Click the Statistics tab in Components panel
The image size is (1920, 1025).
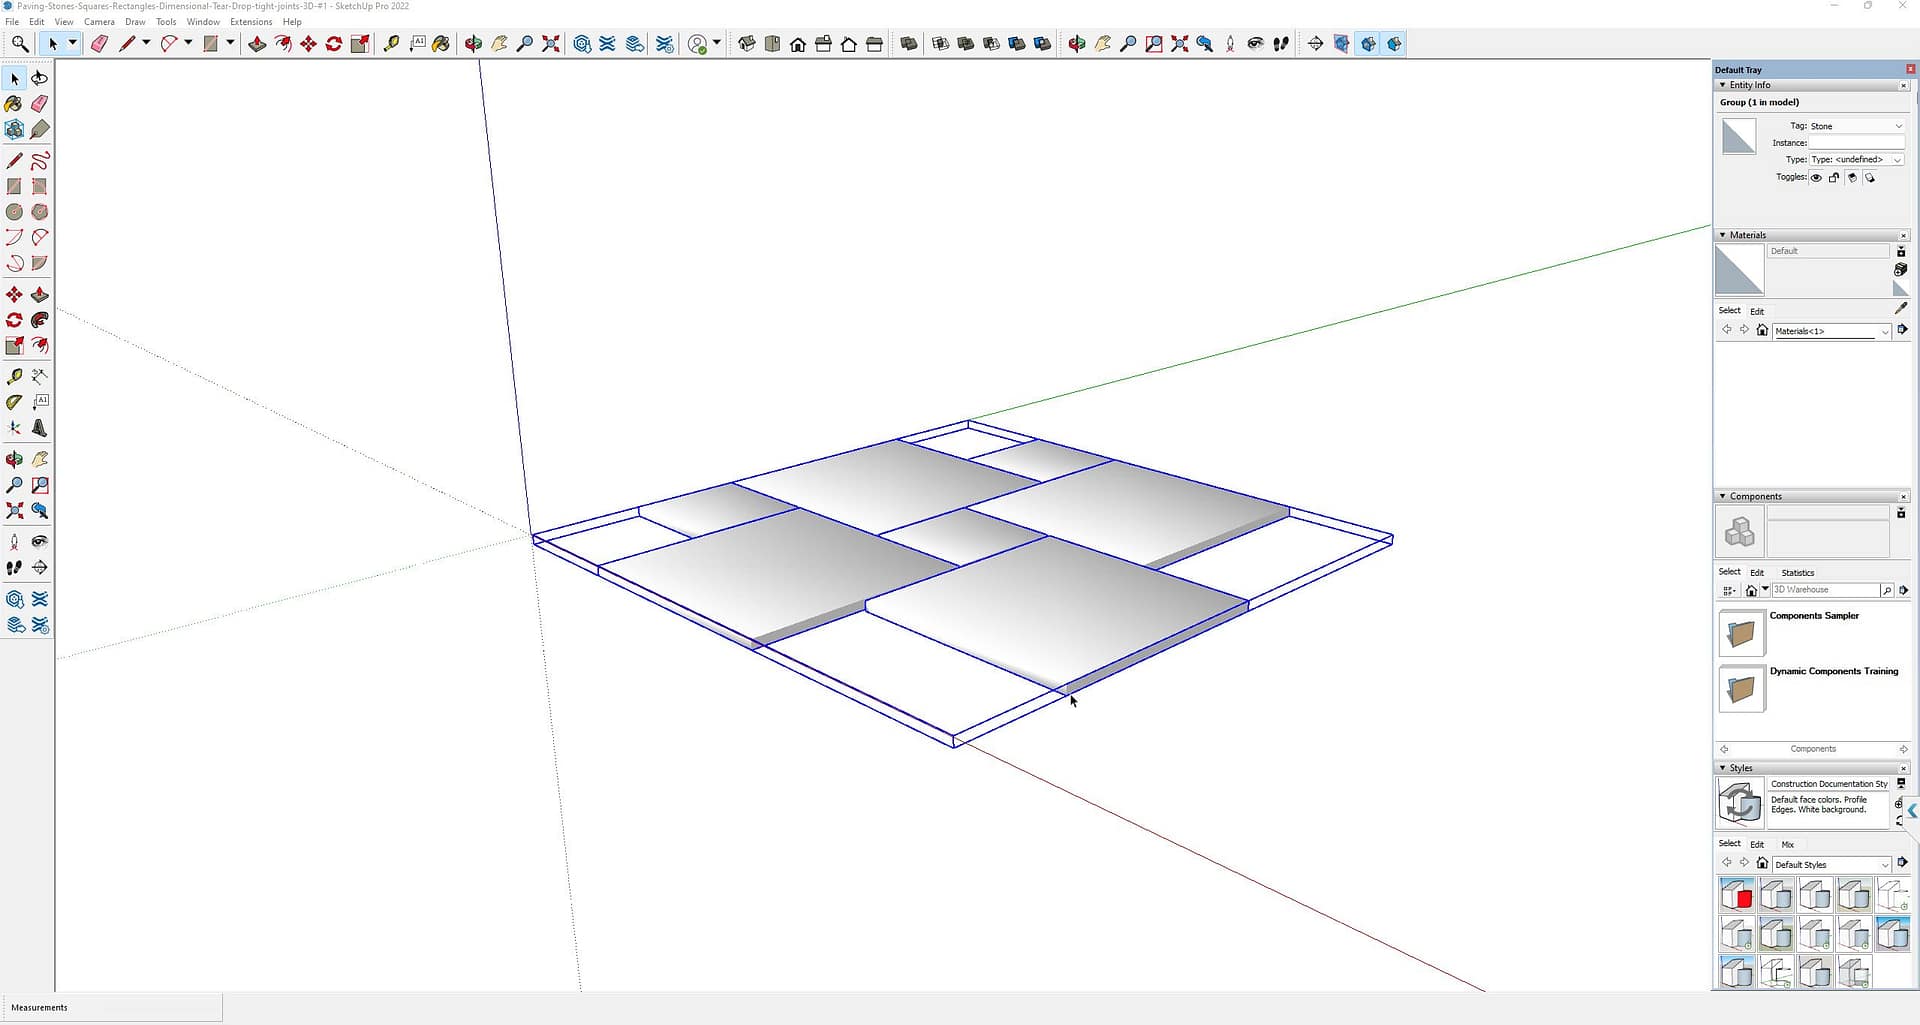(1797, 573)
